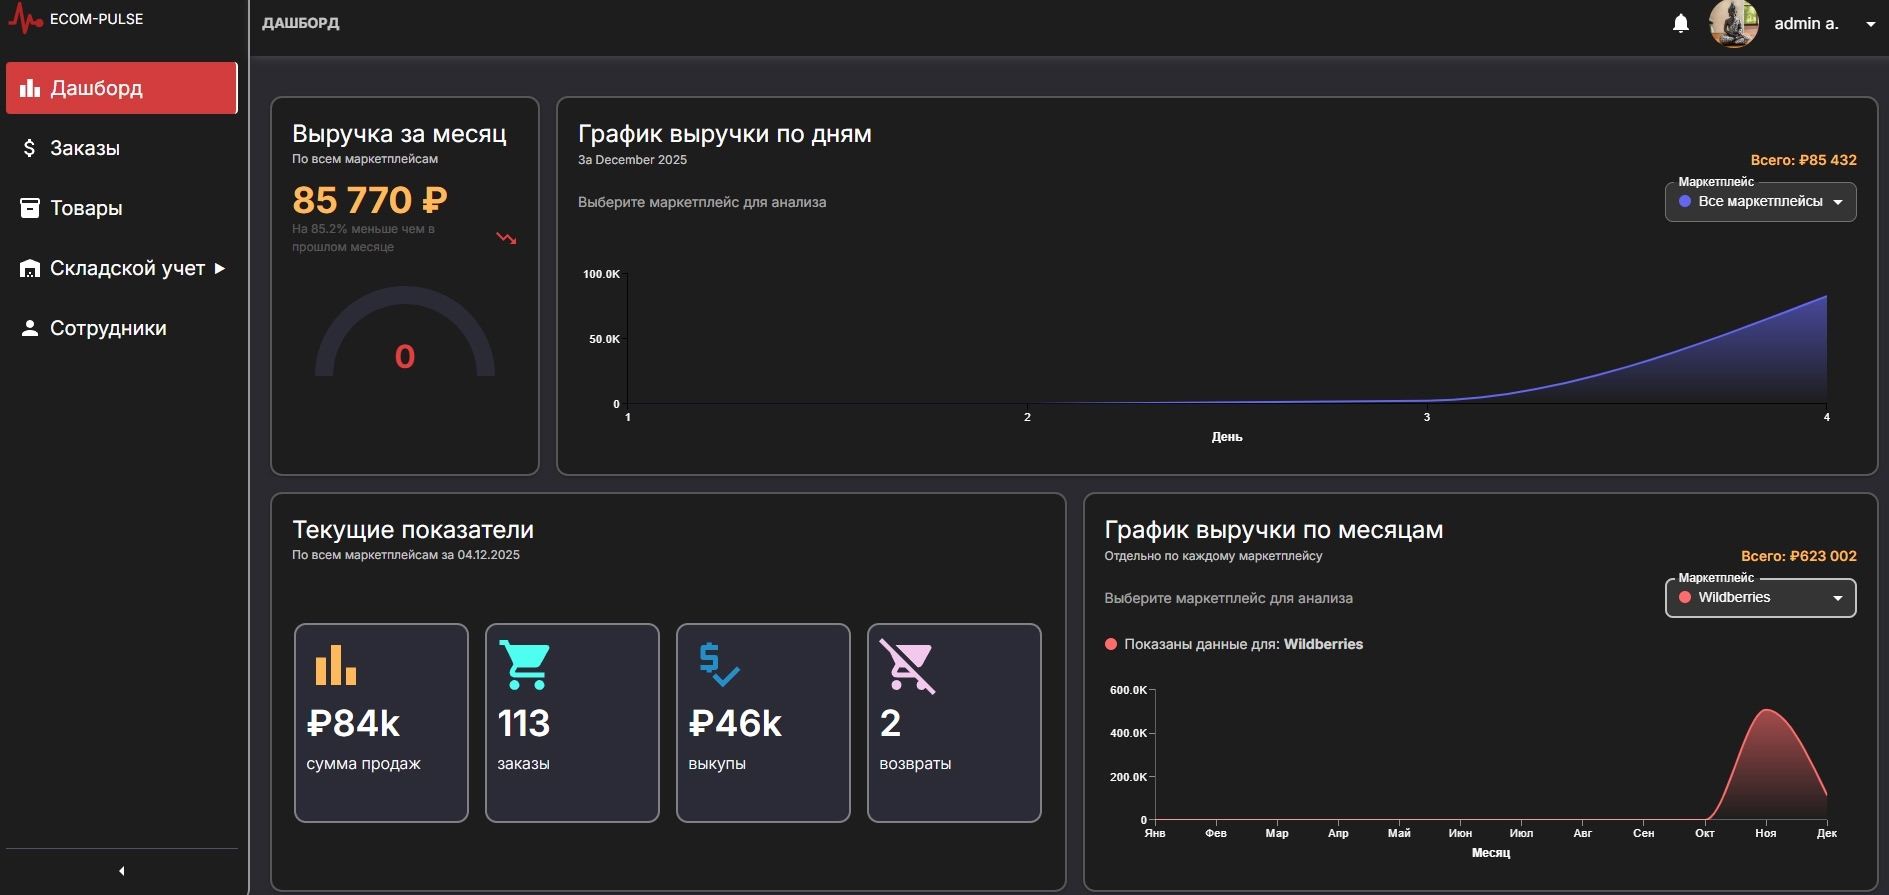This screenshot has height=895, width=1889.
Task: Open the Дашборд menu item
Action: coord(122,88)
